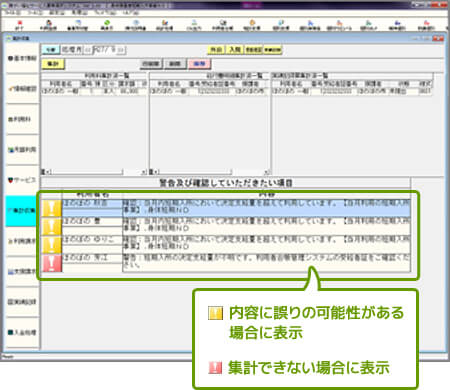Select the cyan highlighted 集計 sidebar tab

22,211
